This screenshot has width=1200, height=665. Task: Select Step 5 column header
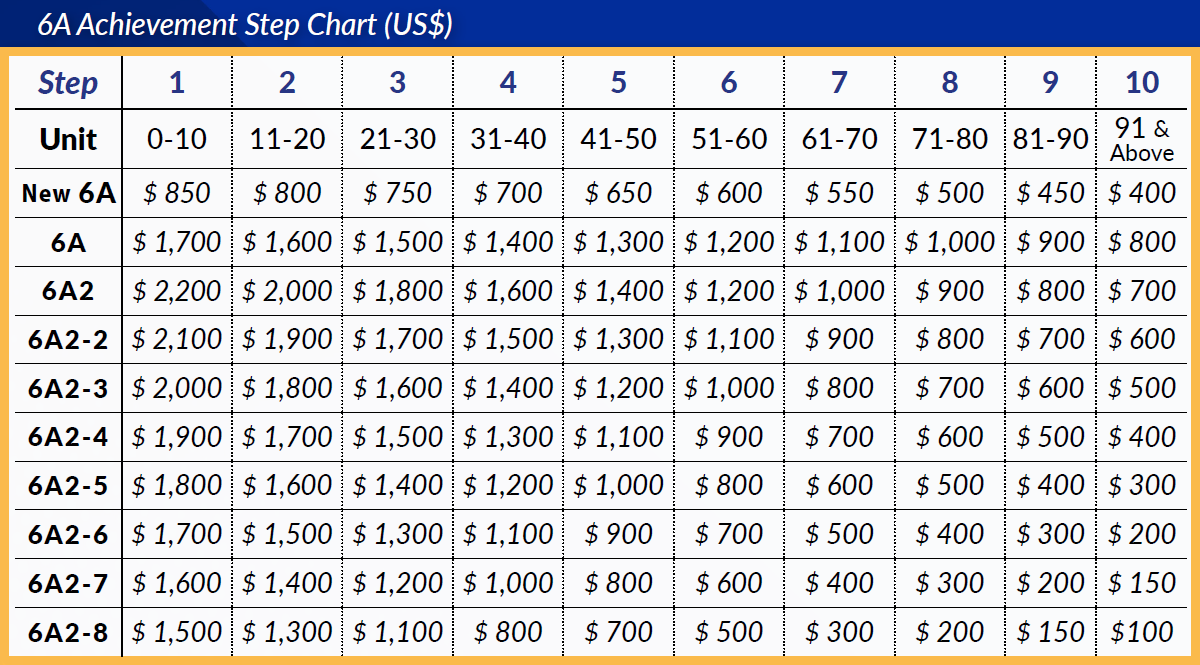point(618,83)
